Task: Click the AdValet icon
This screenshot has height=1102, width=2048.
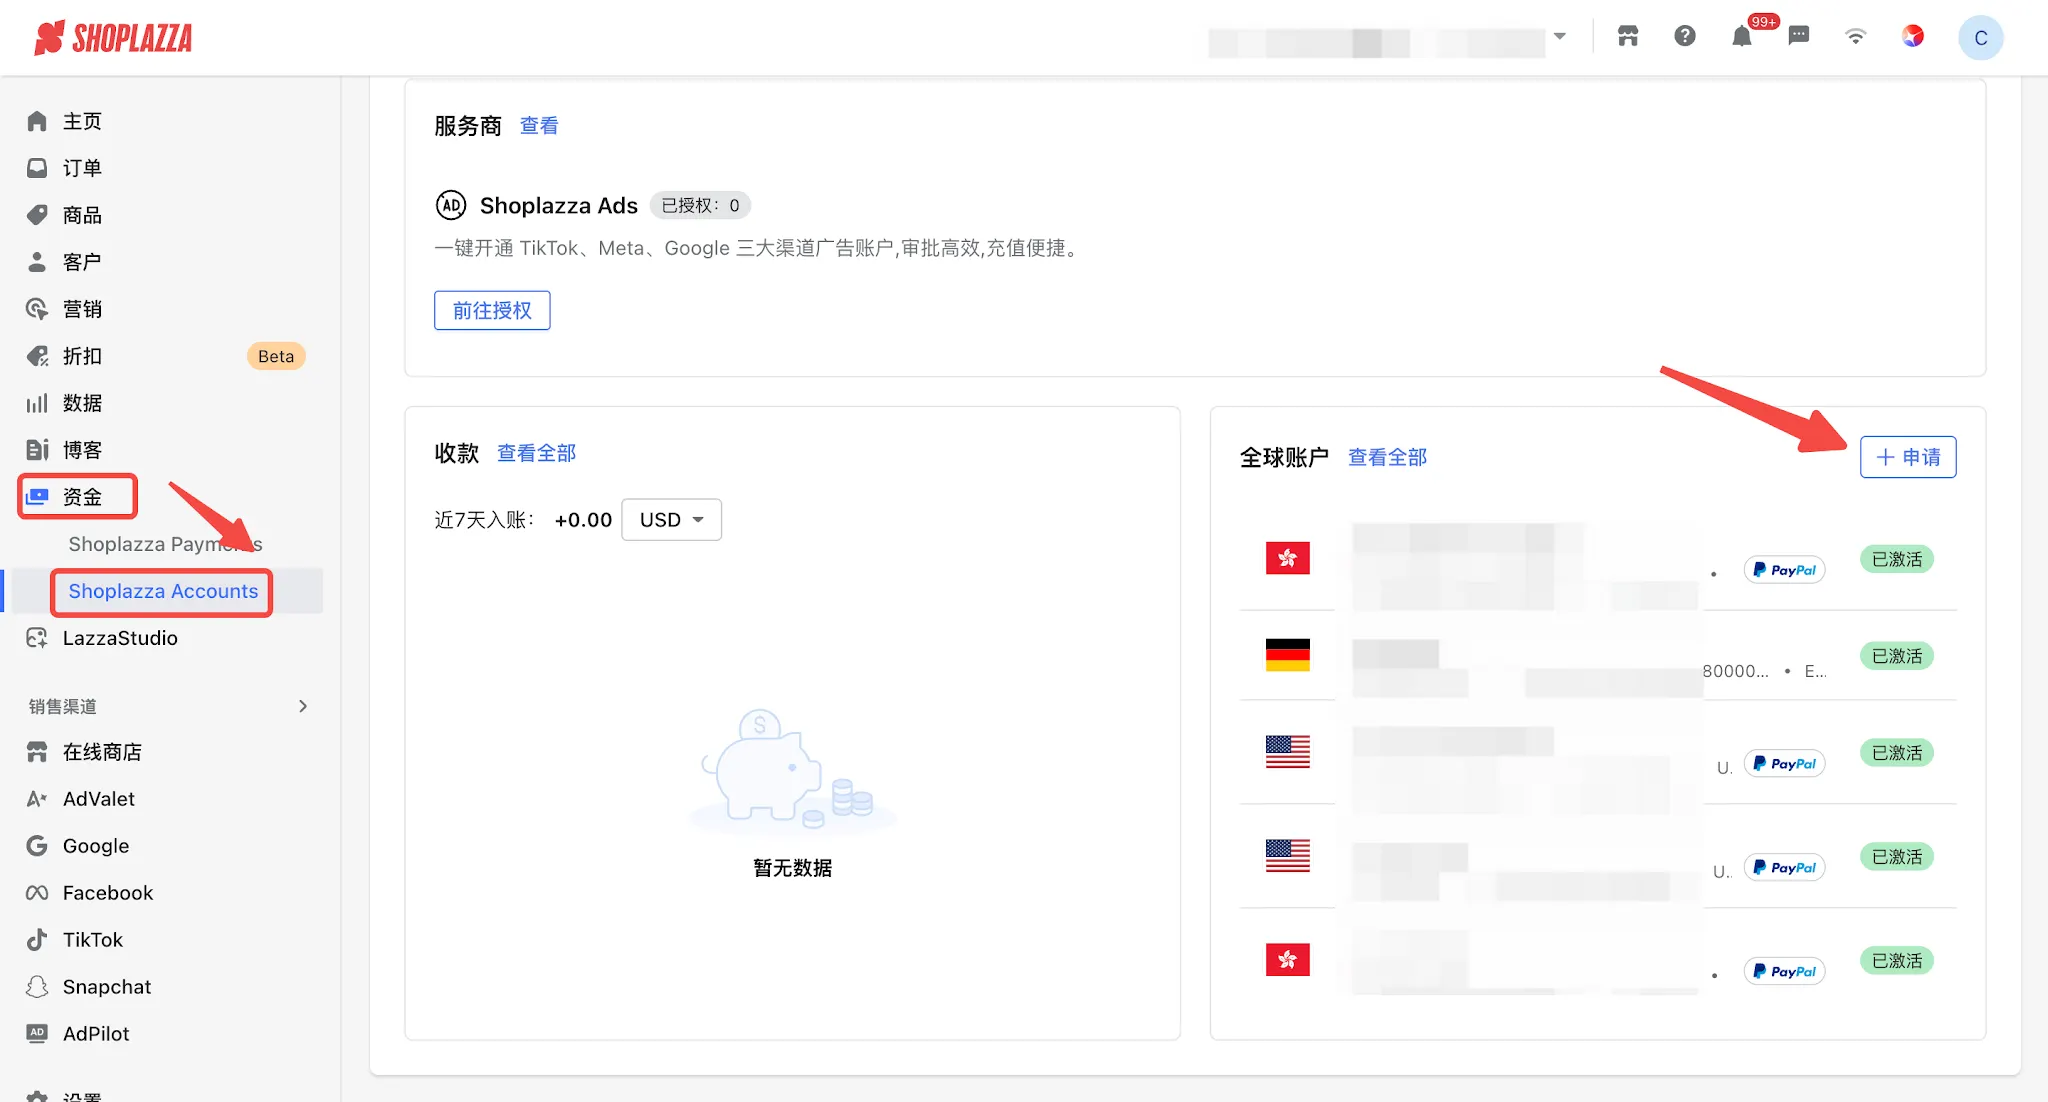Action: click(x=37, y=799)
